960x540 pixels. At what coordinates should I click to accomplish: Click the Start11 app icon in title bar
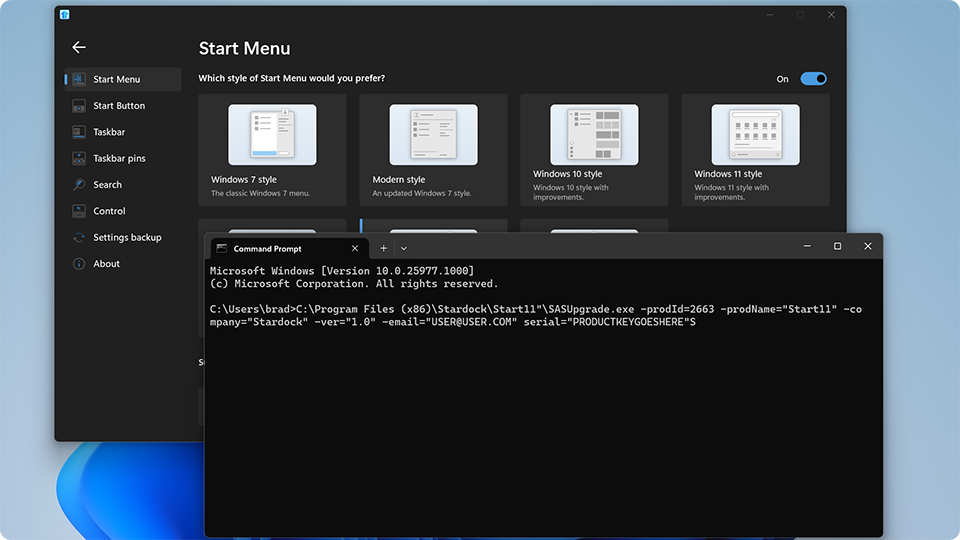(x=64, y=15)
